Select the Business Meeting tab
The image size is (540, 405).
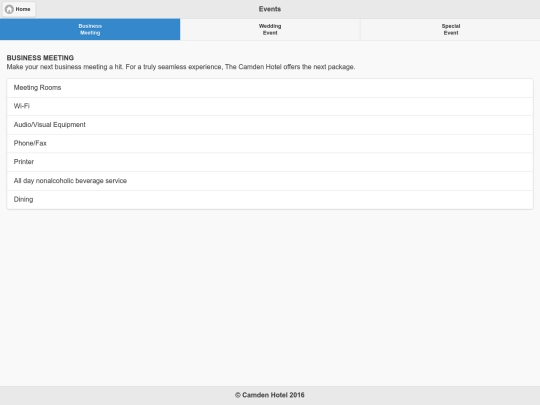(x=90, y=29)
